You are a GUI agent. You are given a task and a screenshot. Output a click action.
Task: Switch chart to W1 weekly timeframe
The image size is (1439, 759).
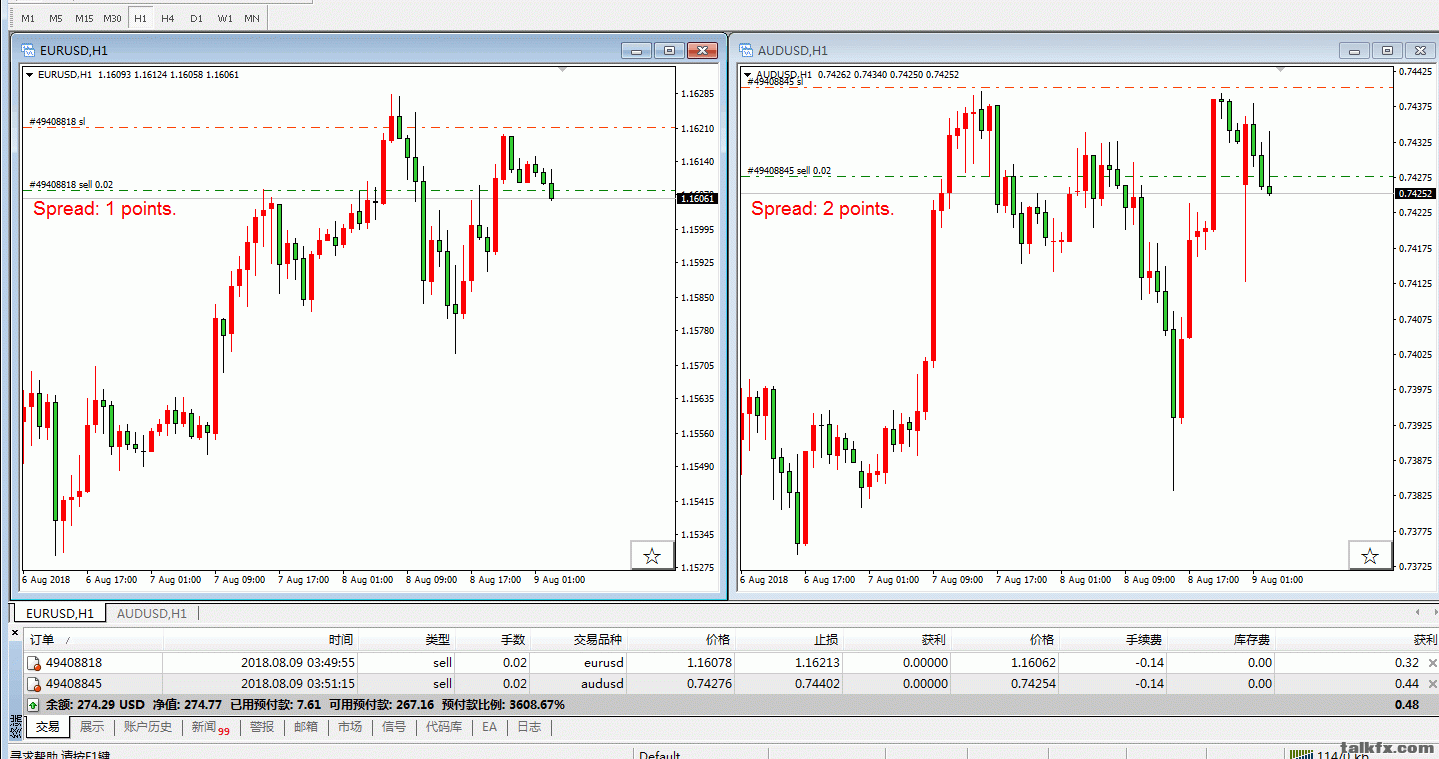pyautogui.click(x=225, y=18)
